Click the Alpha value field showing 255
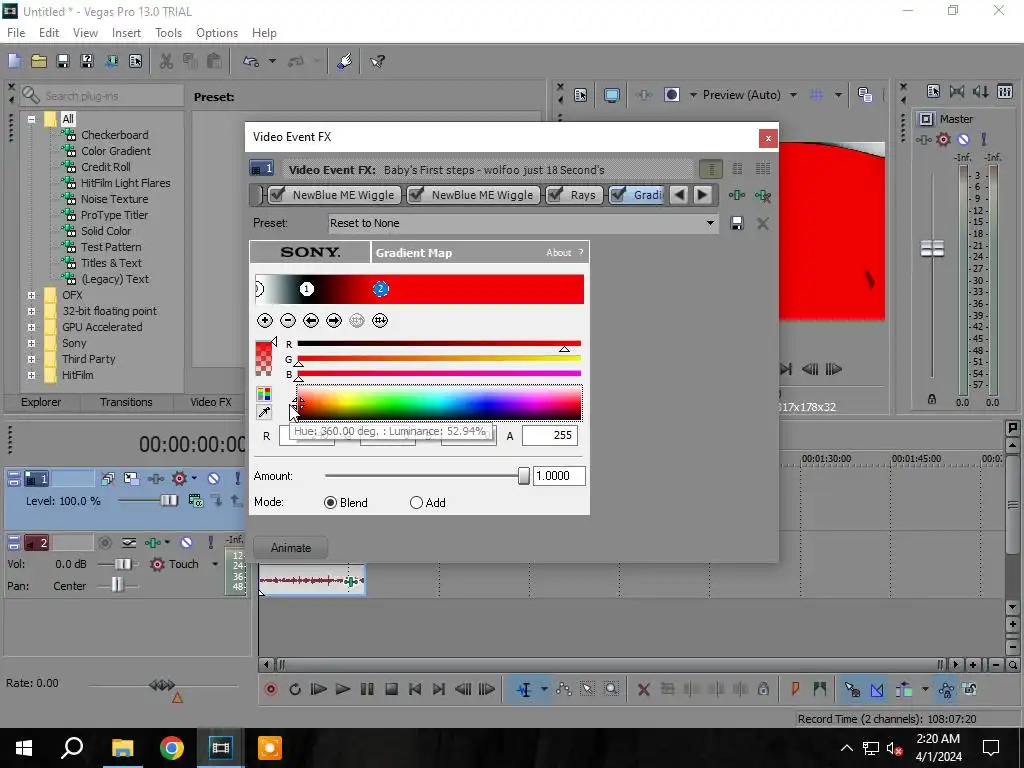The image size is (1024, 768). click(x=549, y=436)
